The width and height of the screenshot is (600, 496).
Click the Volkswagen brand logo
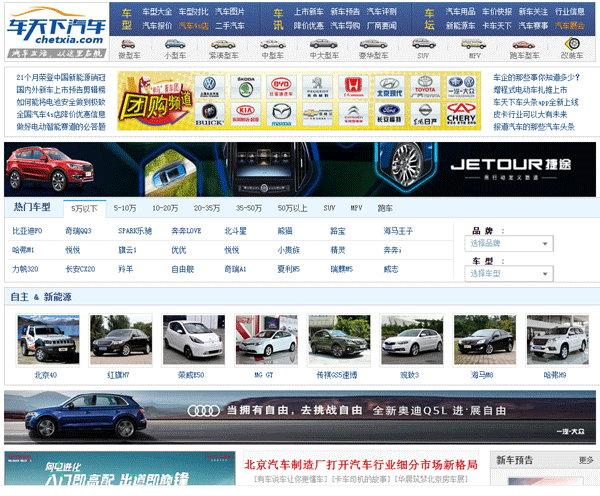click(x=209, y=87)
